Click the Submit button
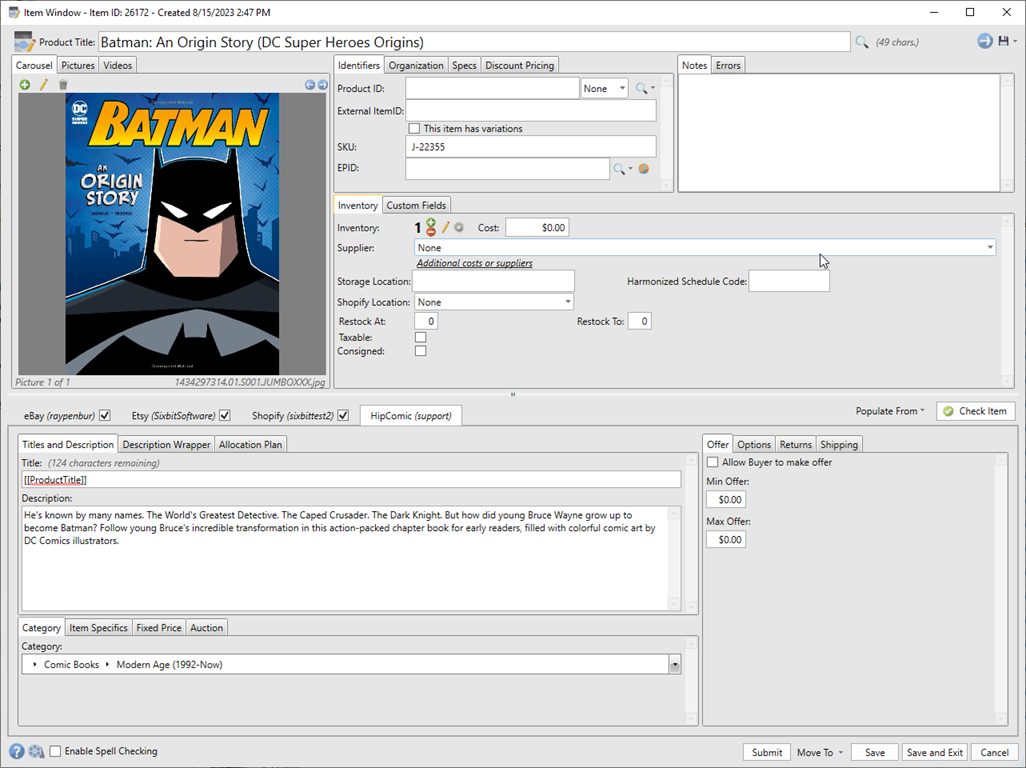 click(x=767, y=752)
